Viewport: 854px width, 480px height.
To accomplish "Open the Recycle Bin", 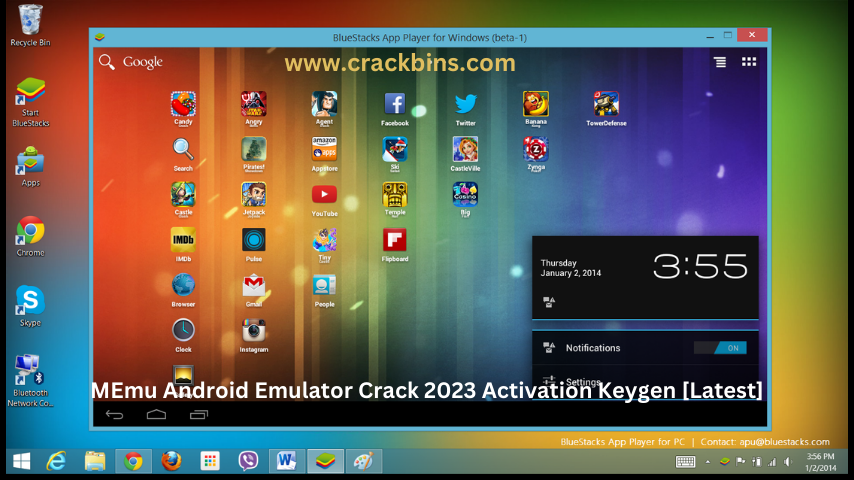I will click(x=30, y=26).
